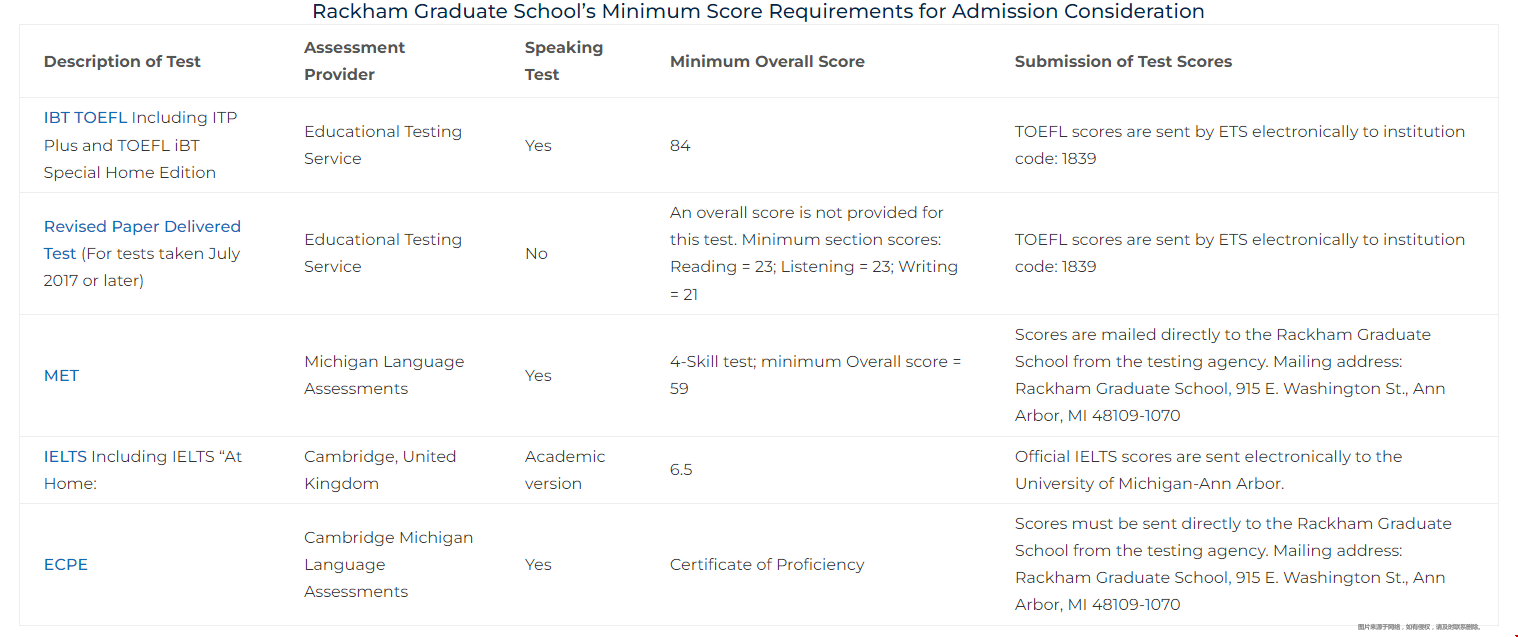
Task: Click the Official IELTS scores submission text
Action: click(1208, 470)
